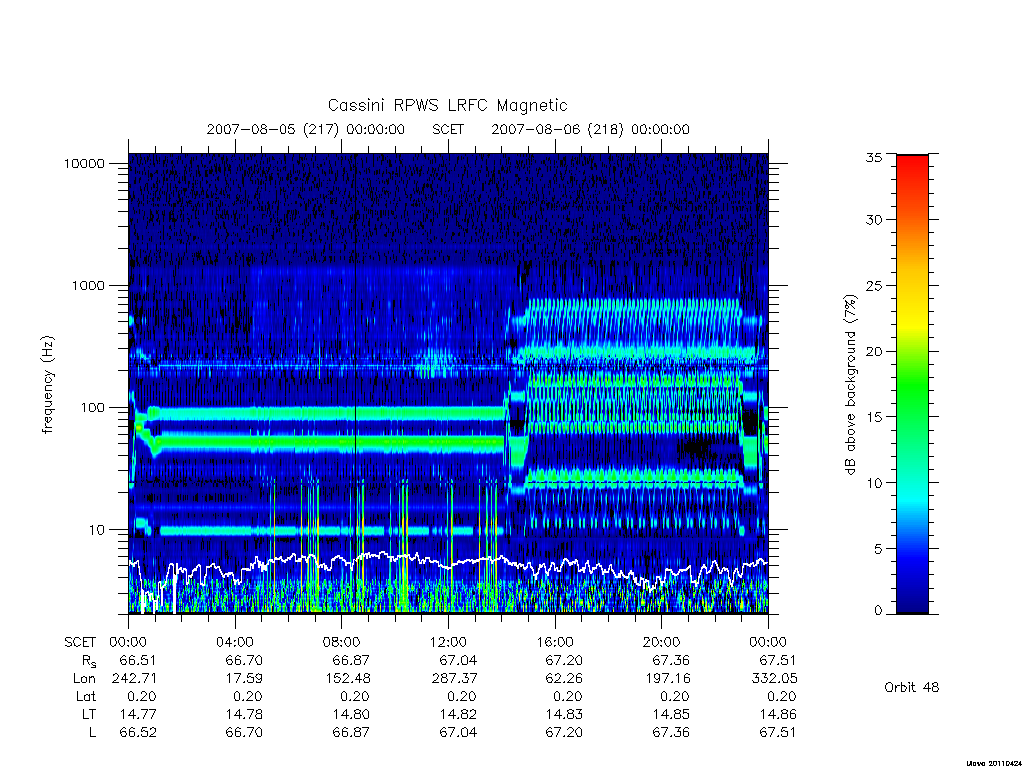Click the Lon value "197.16"
Viewport: 1024px width, 768px height.
click(667, 679)
